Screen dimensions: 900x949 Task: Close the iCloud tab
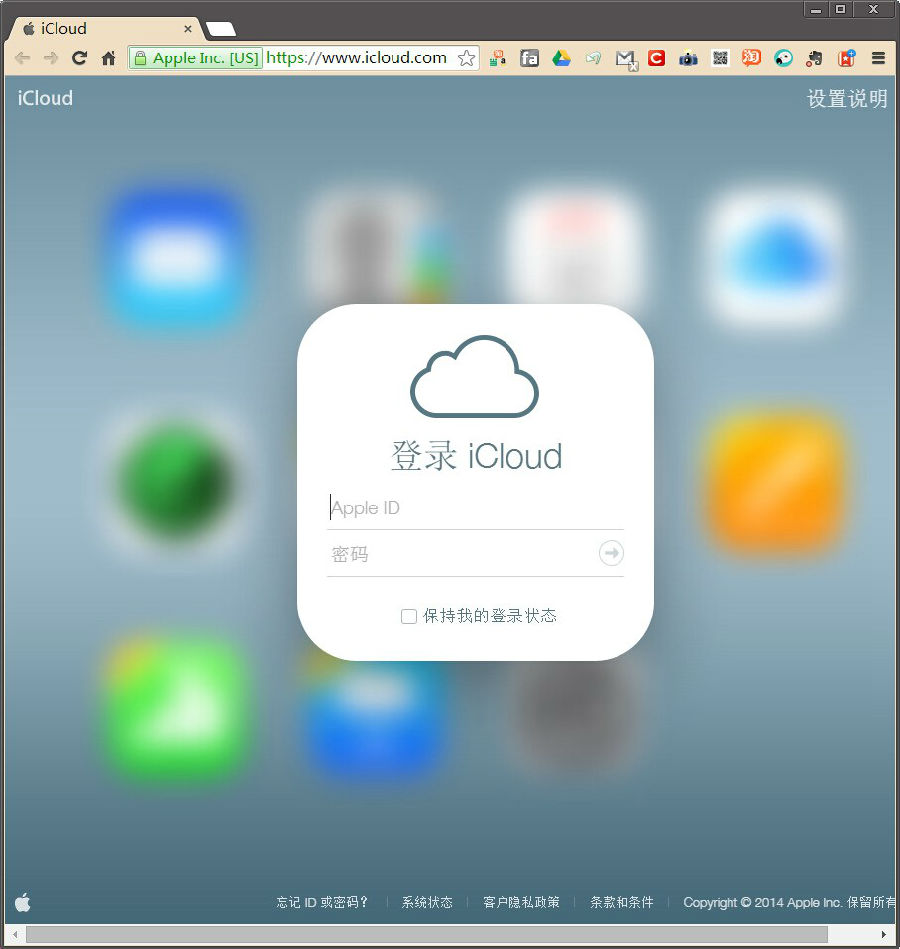(188, 28)
